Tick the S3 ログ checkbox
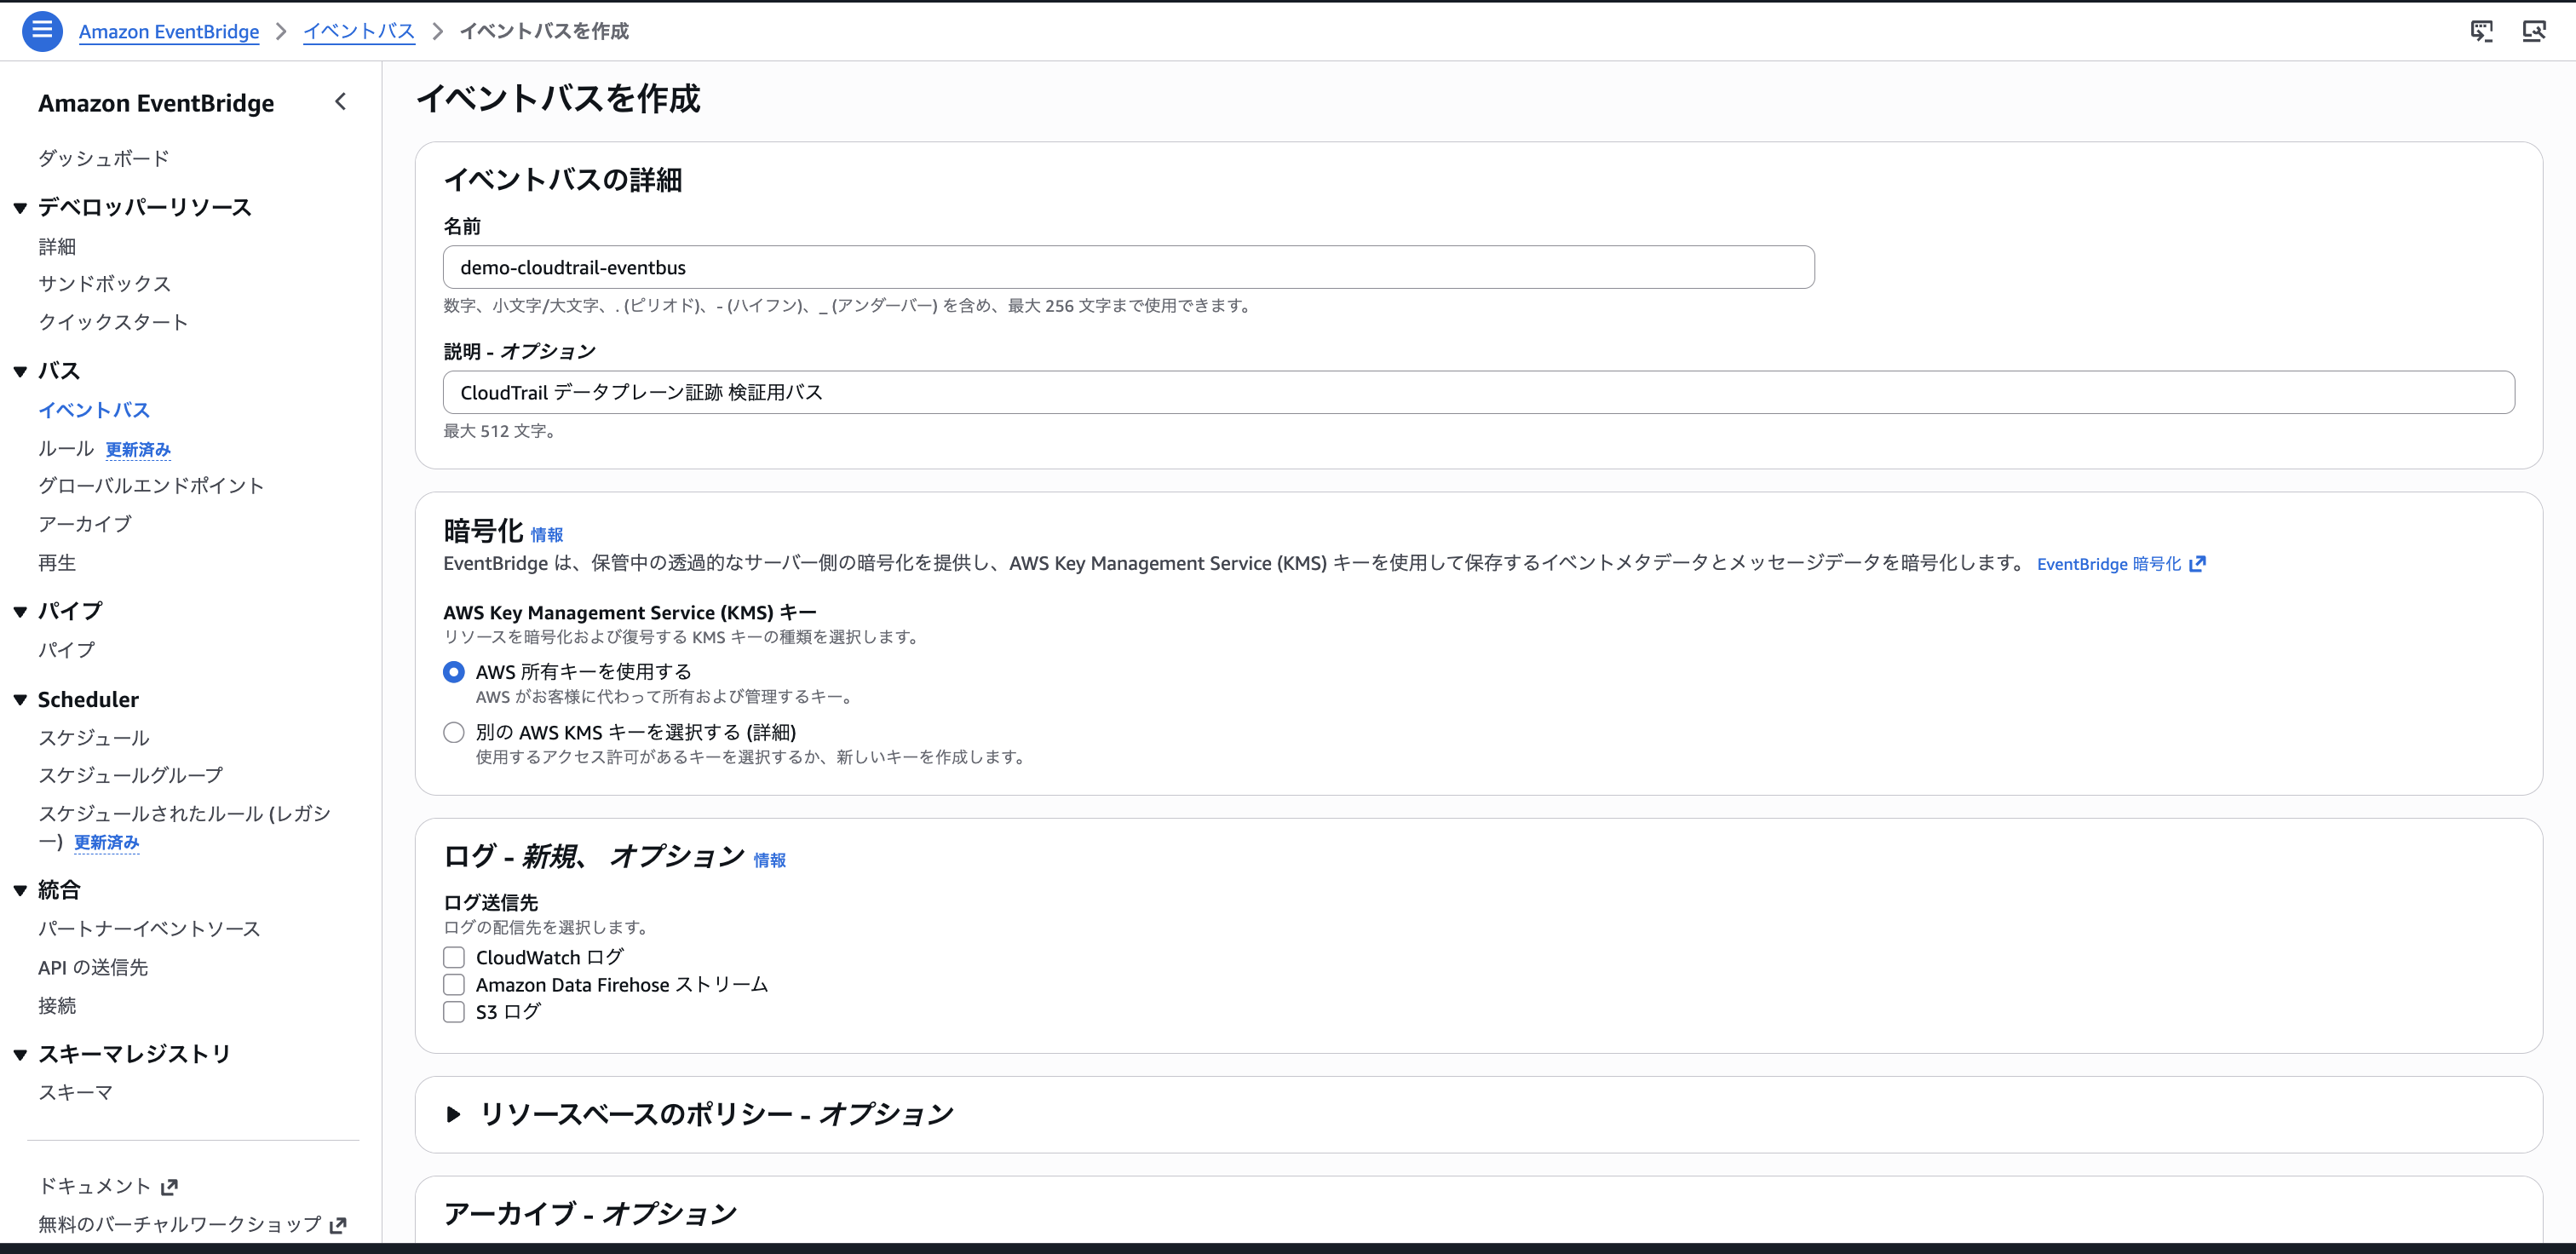Screen dimensions: 2576x1254 click(454, 1012)
